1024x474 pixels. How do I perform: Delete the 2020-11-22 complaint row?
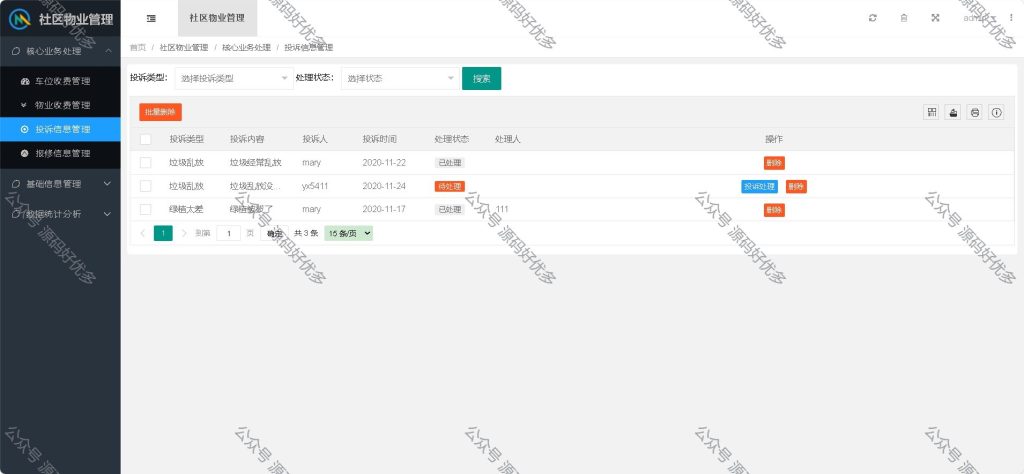pyautogui.click(x=774, y=163)
